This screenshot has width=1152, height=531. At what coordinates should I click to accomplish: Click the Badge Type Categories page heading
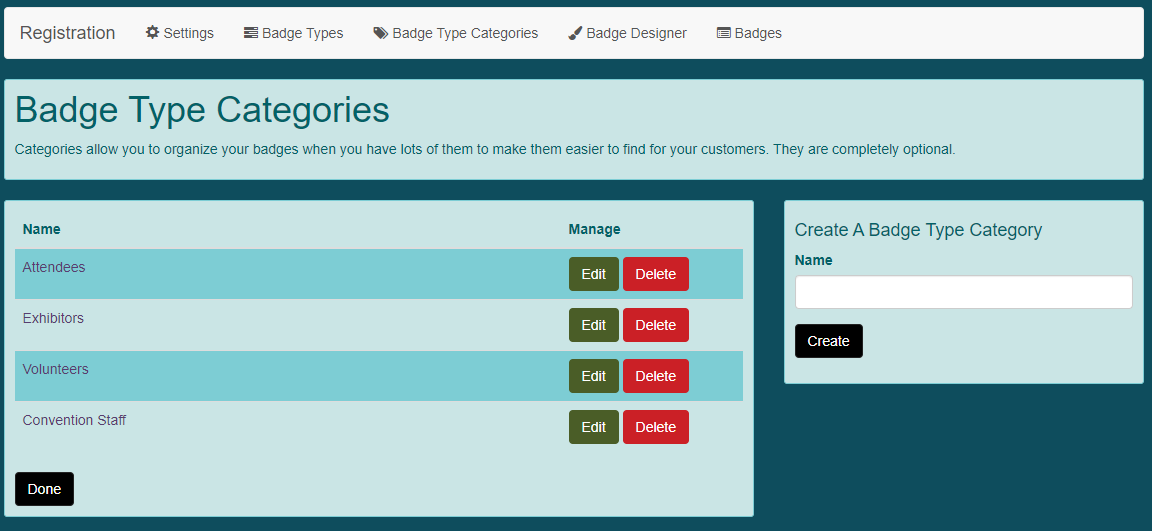click(202, 110)
